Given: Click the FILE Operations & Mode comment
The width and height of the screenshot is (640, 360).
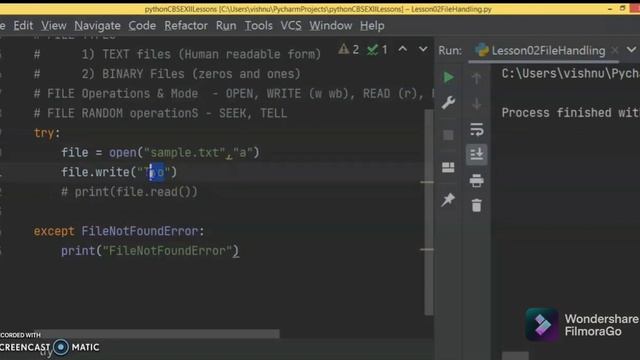Looking at the screenshot, I should click(233, 93).
